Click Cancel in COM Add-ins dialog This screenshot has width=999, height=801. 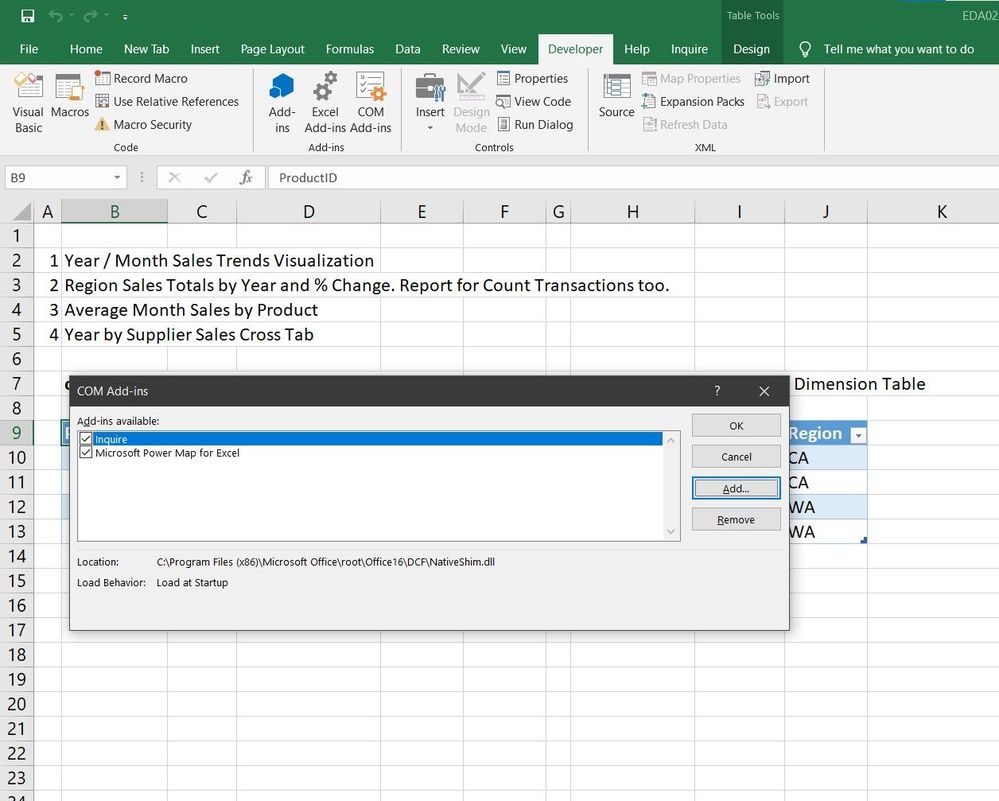tap(736, 457)
